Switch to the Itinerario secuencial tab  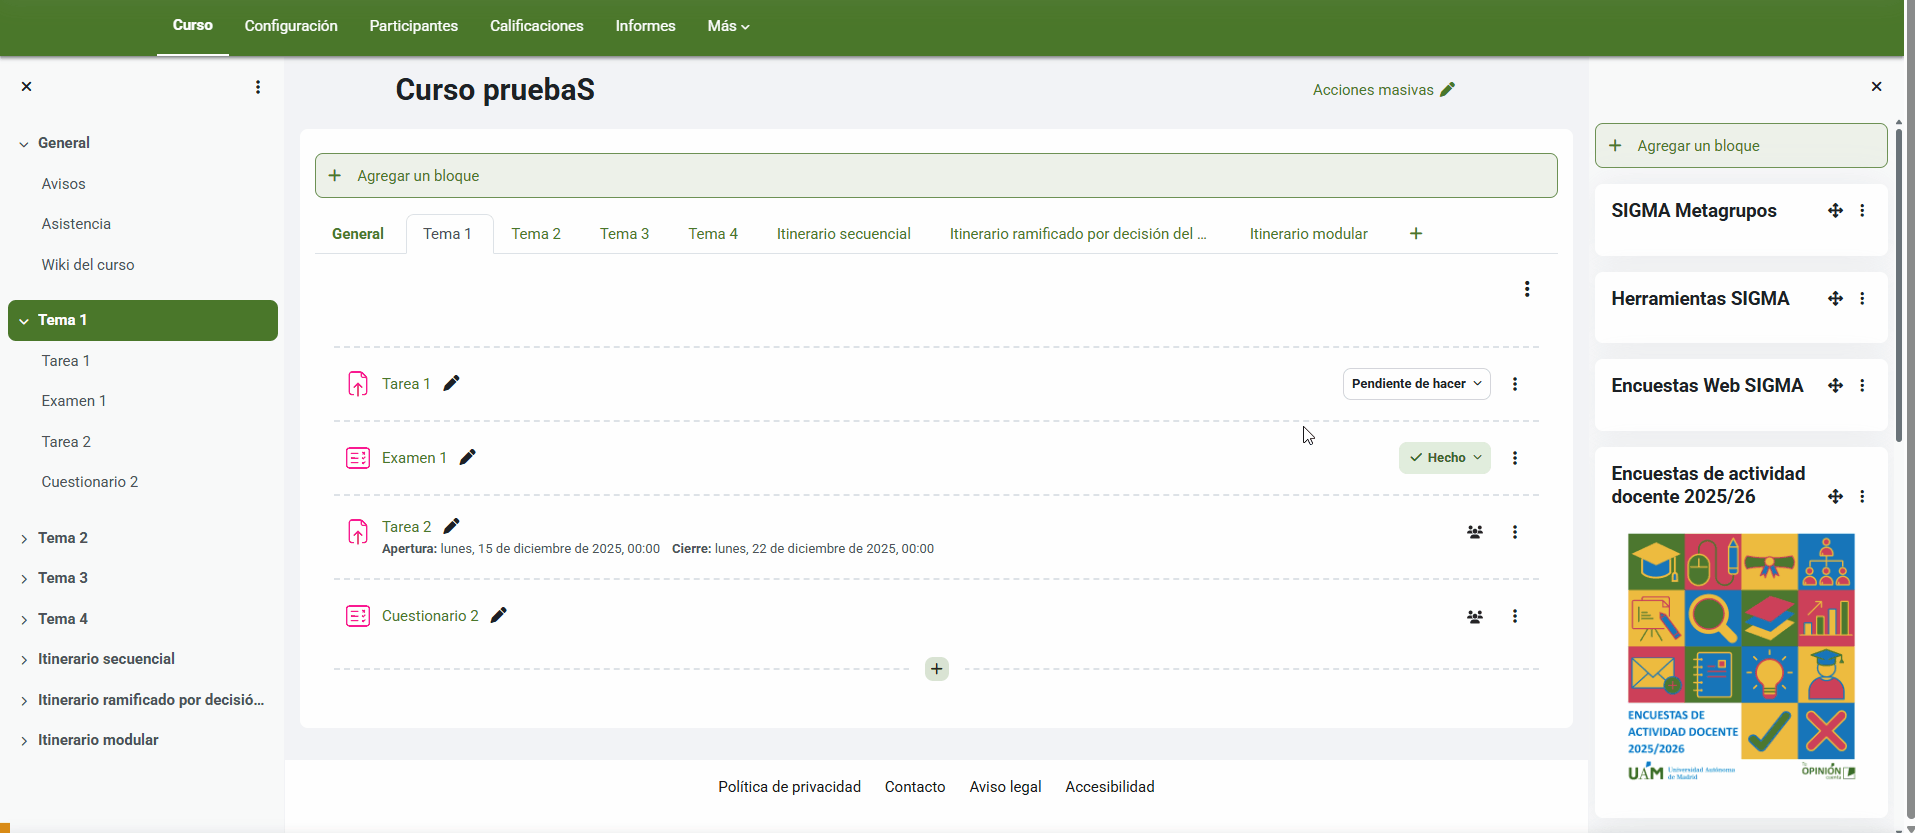coord(843,234)
